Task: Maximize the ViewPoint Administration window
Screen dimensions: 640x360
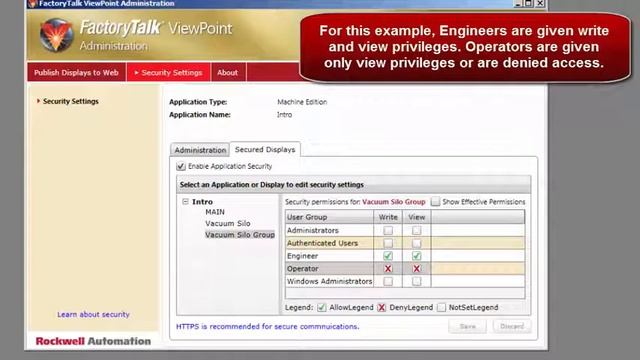Action: coord(529,3)
